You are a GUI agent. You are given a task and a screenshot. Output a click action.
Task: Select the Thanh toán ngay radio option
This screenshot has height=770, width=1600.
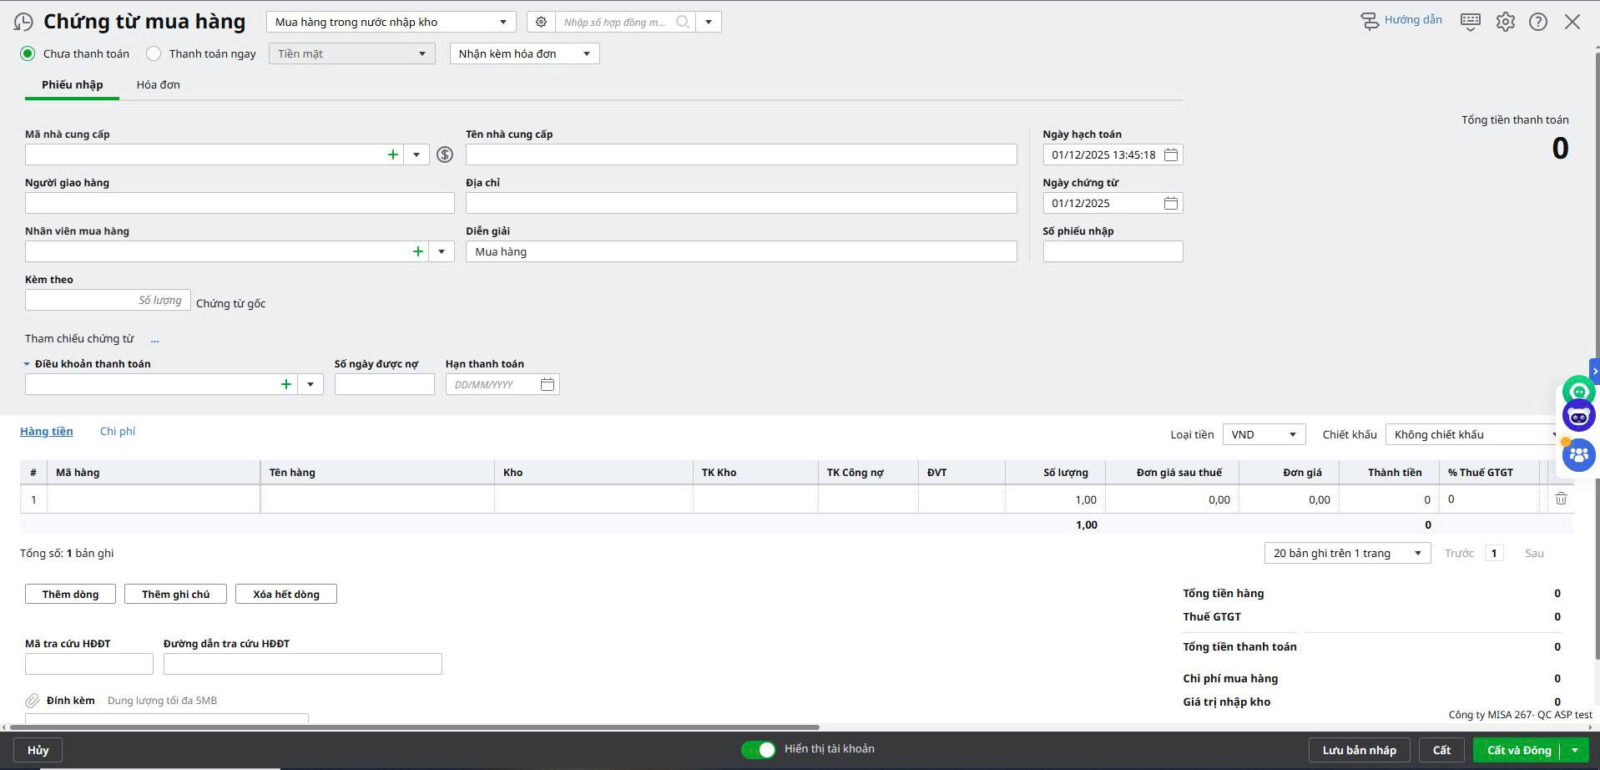(154, 54)
